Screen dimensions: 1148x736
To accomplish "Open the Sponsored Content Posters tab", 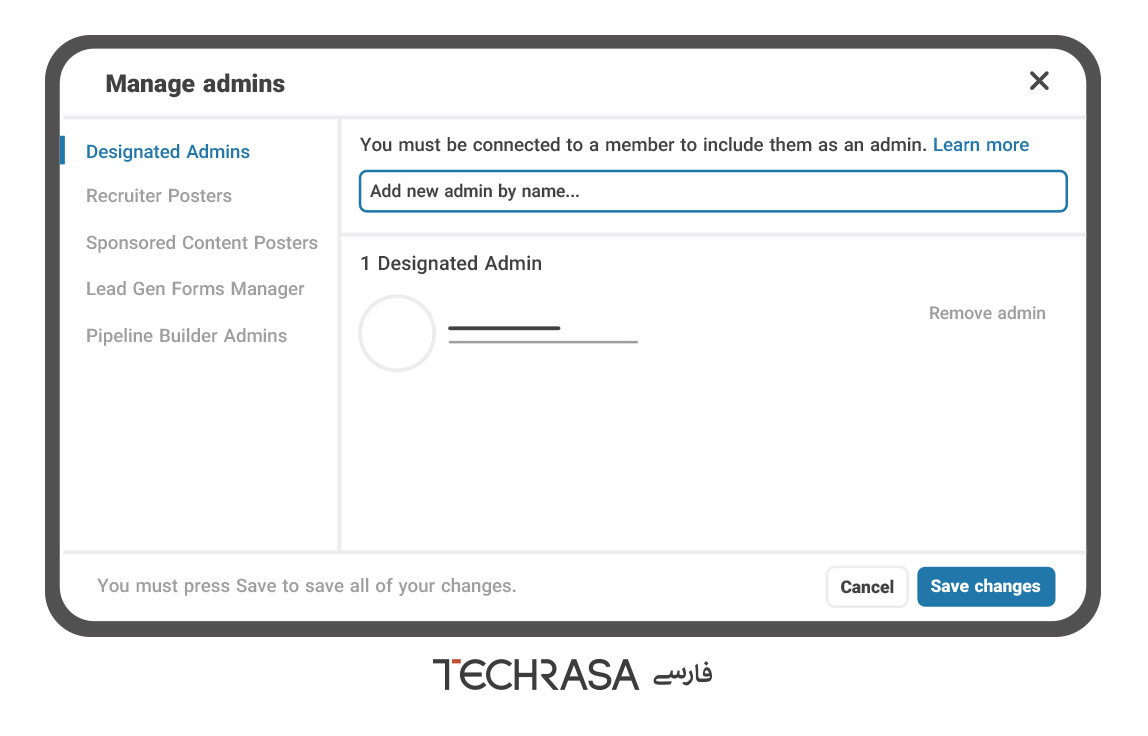I will pos(202,243).
